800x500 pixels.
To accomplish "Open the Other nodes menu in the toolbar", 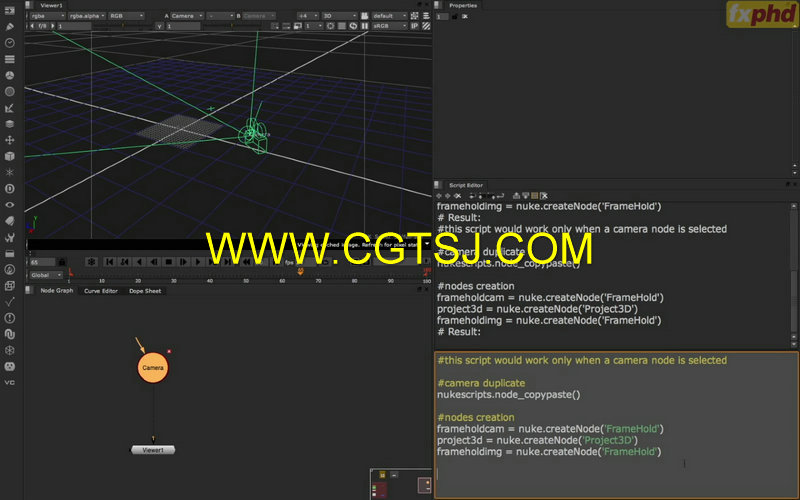I will pyautogui.click(x=9, y=254).
